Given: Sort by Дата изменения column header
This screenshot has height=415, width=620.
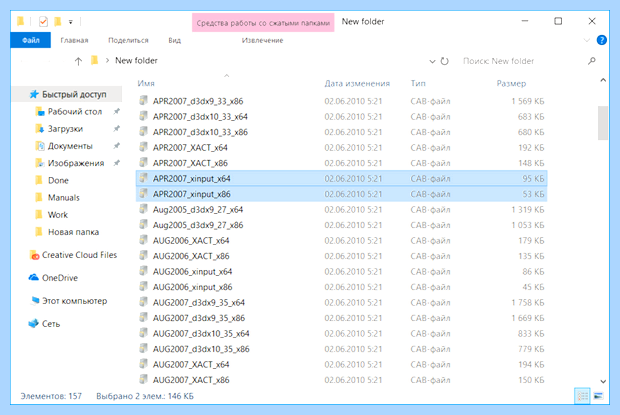Looking at the screenshot, I should 357,83.
